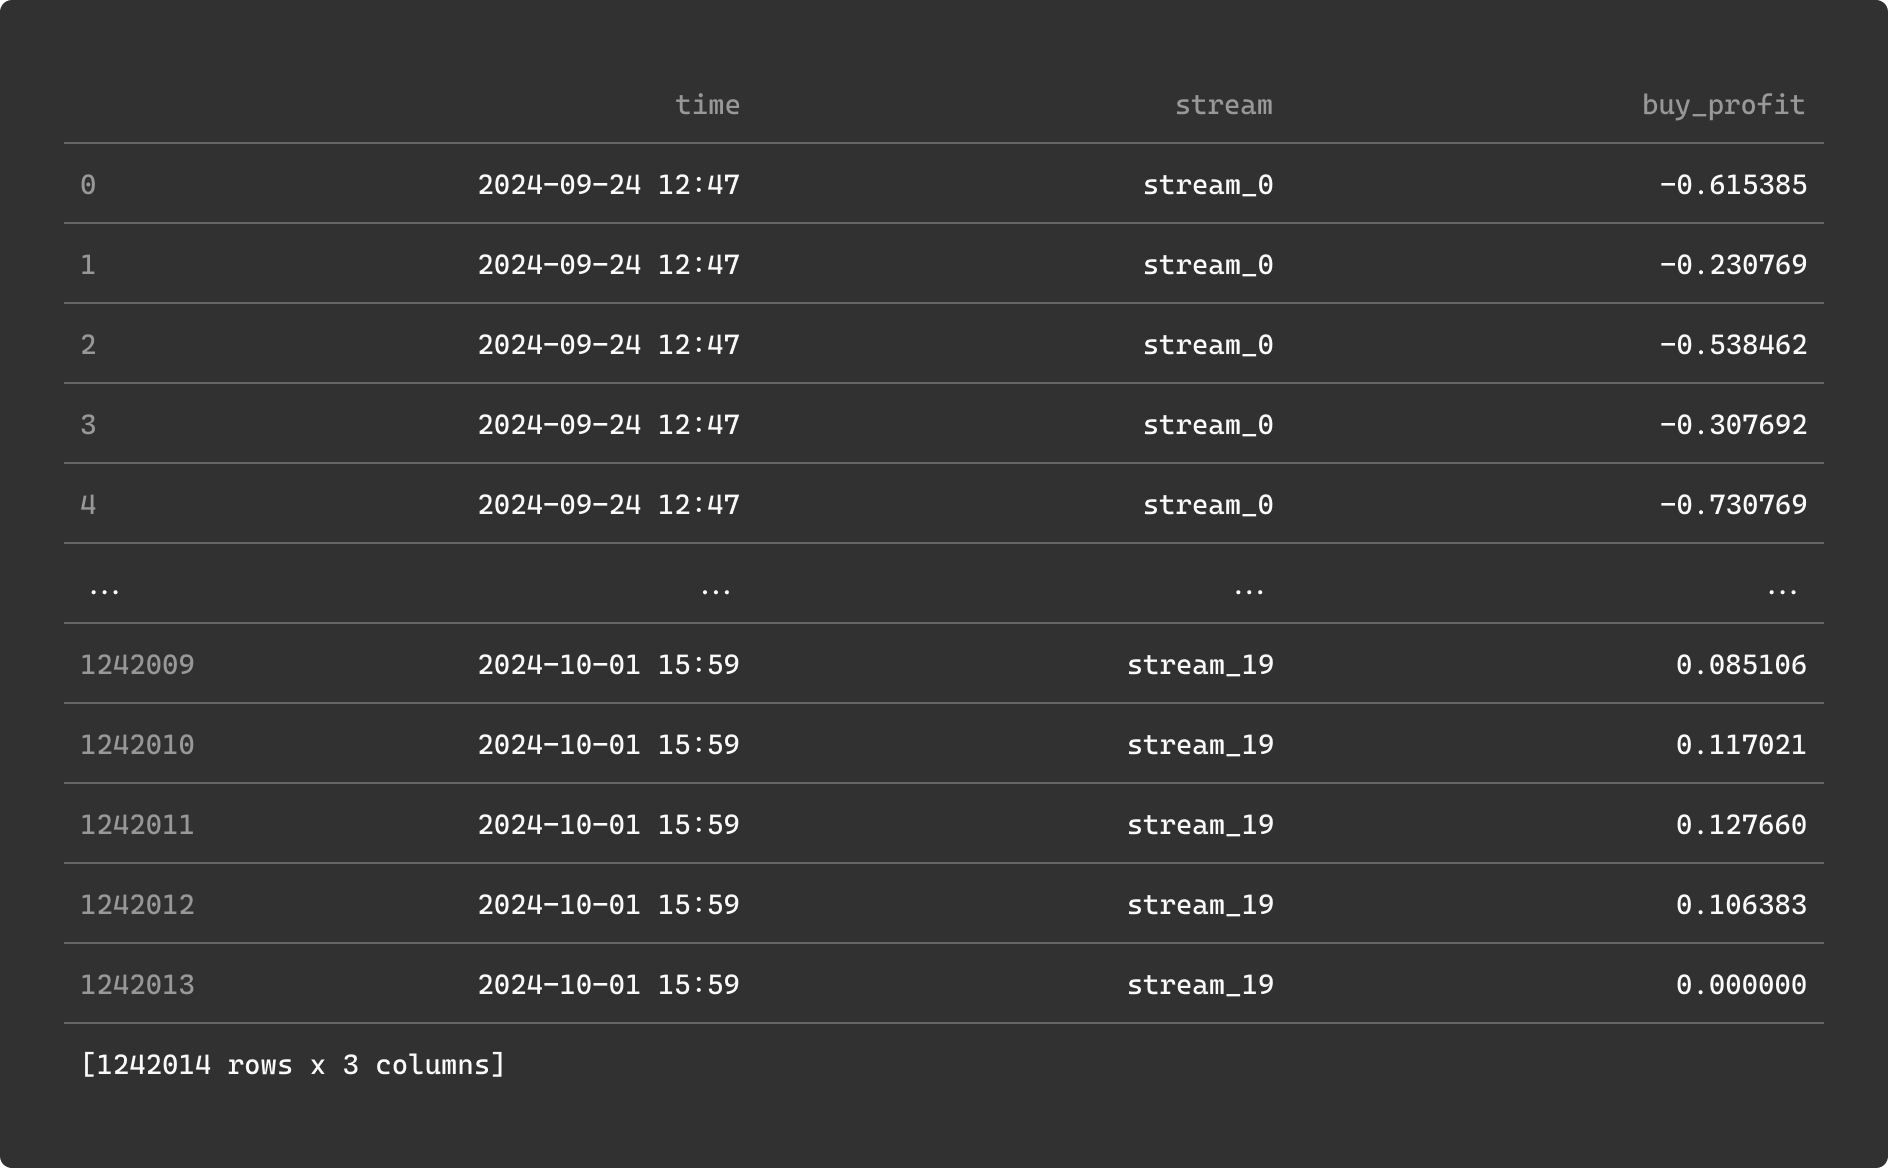This screenshot has height=1168, width=1888.
Task: Click the buy_profit value -0.730769
Action: coord(1732,505)
